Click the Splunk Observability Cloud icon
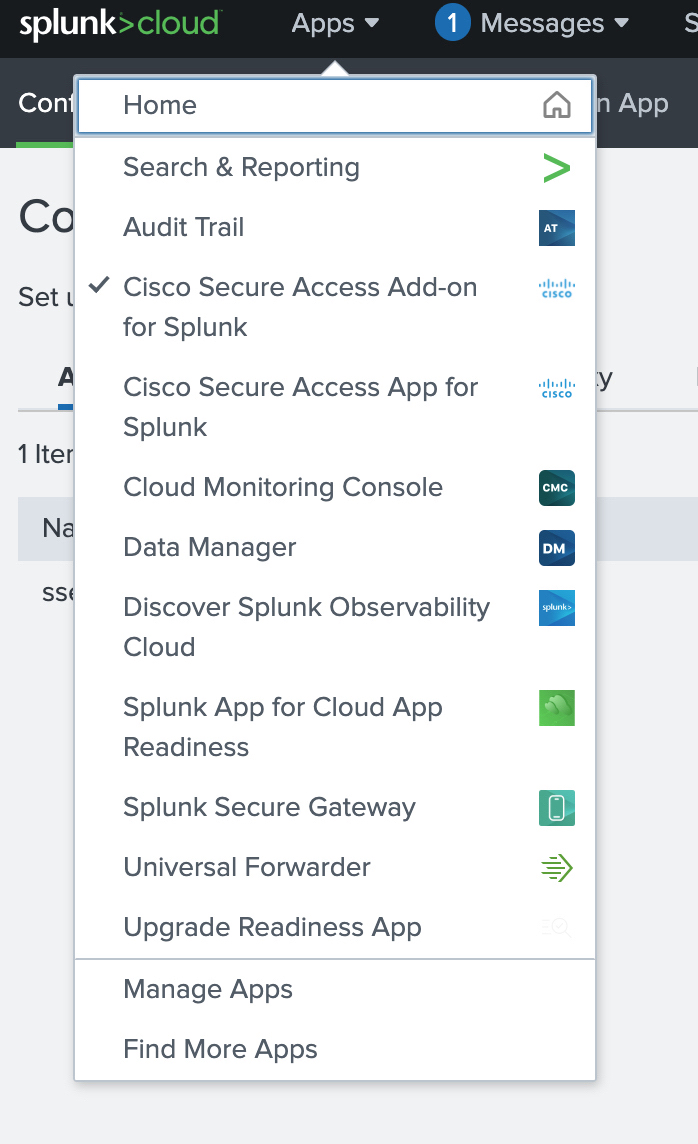This screenshot has width=698, height=1144. tap(556, 608)
